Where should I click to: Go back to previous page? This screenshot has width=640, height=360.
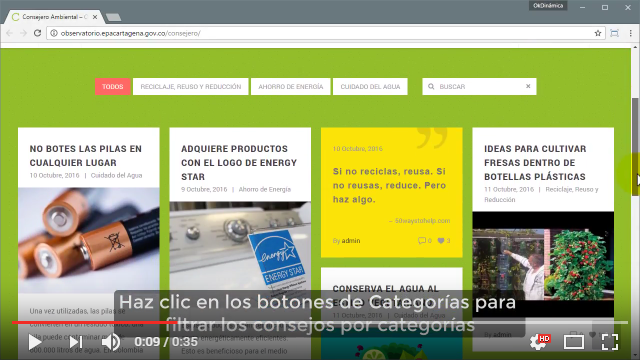[9, 33]
